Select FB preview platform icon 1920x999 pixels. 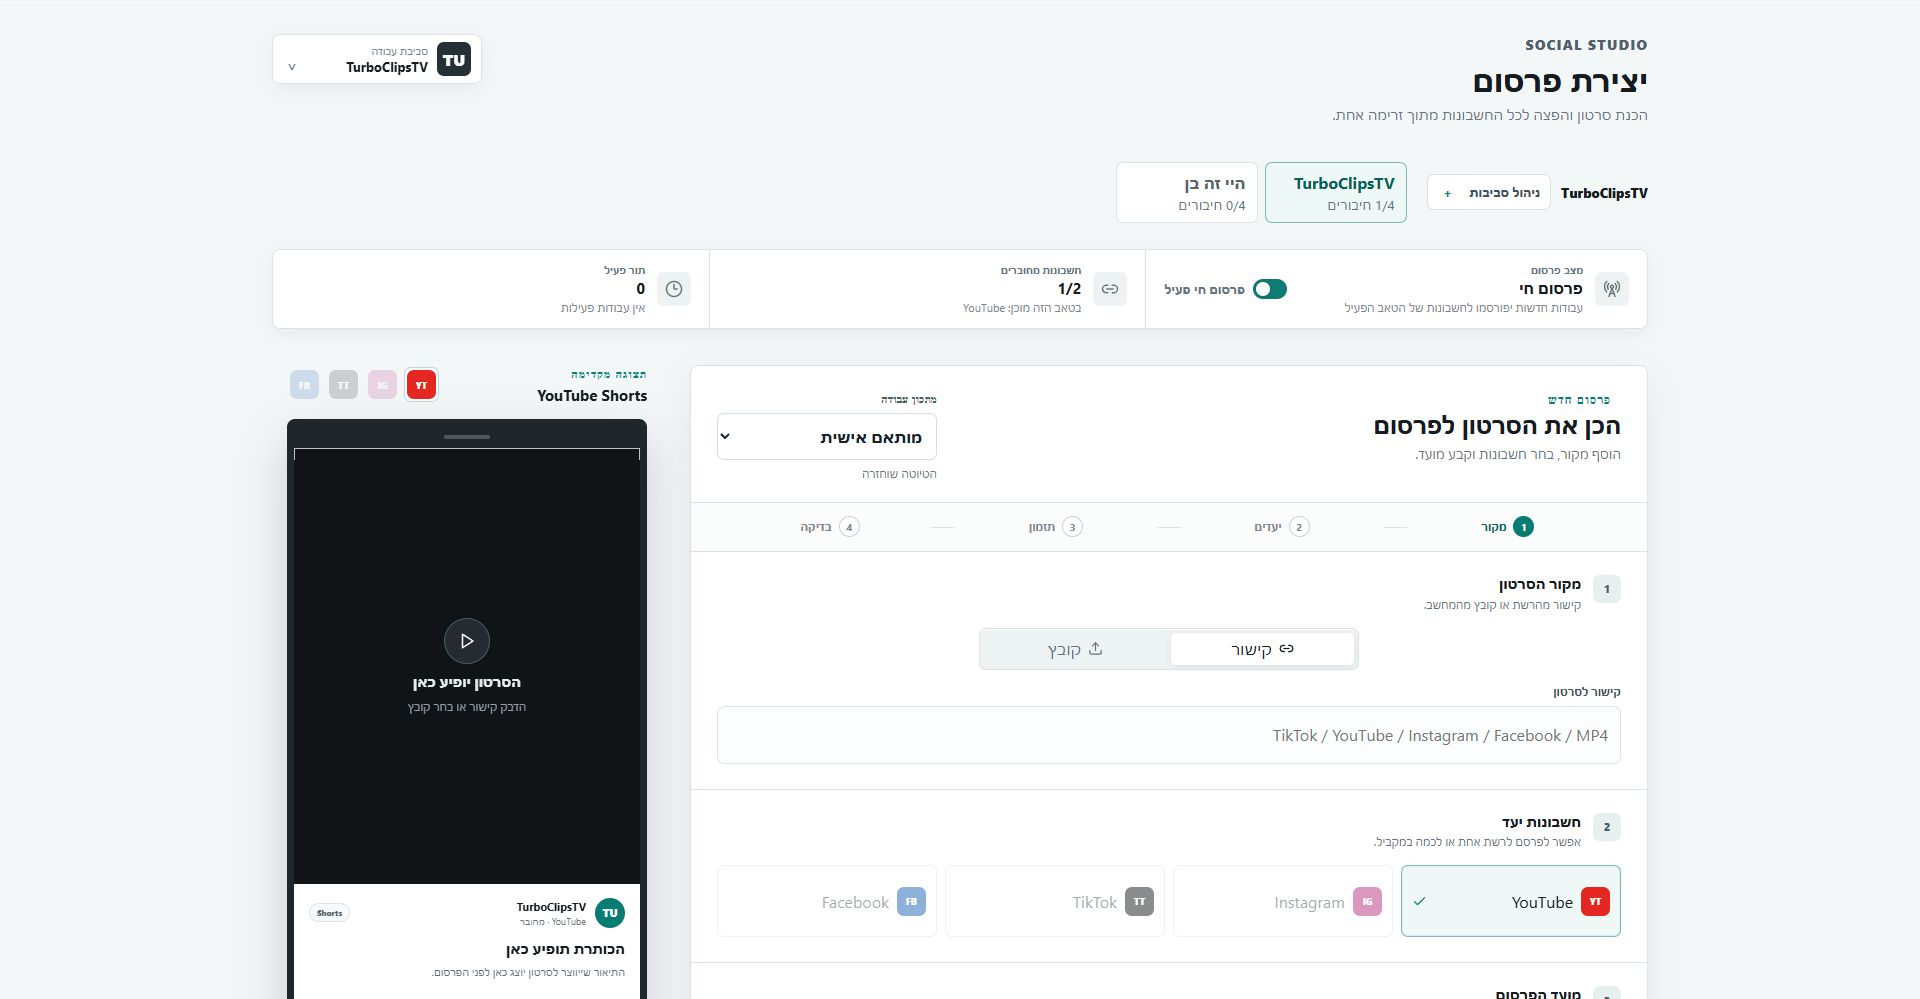(305, 385)
